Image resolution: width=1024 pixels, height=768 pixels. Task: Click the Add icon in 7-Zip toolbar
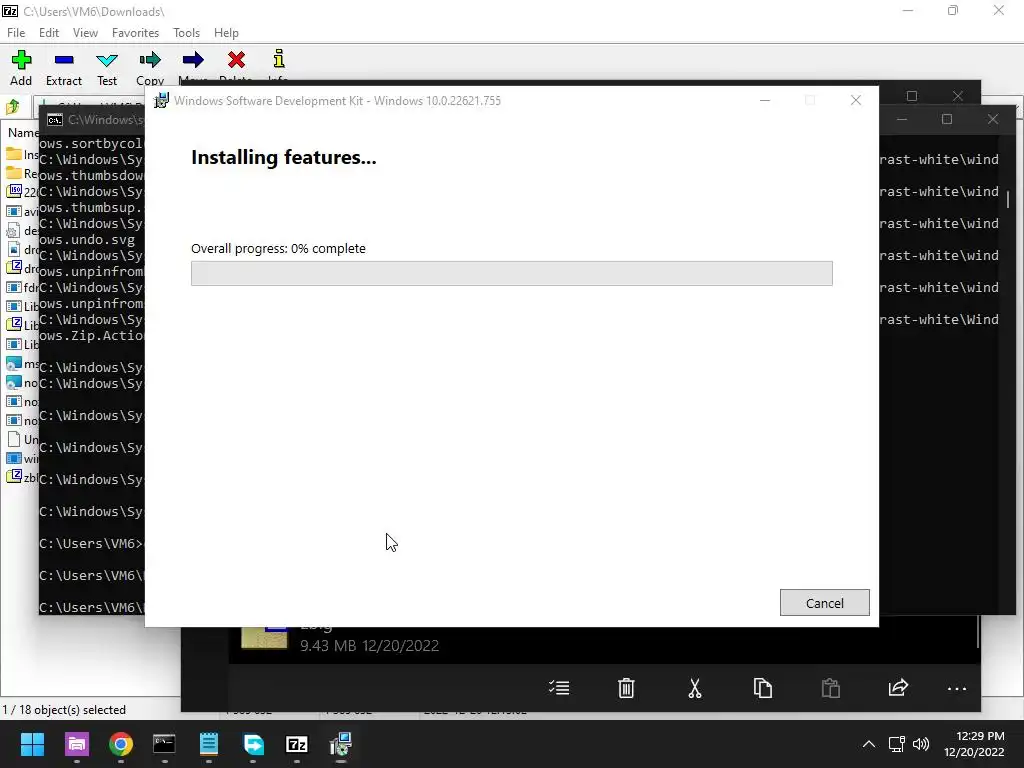[21, 60]
